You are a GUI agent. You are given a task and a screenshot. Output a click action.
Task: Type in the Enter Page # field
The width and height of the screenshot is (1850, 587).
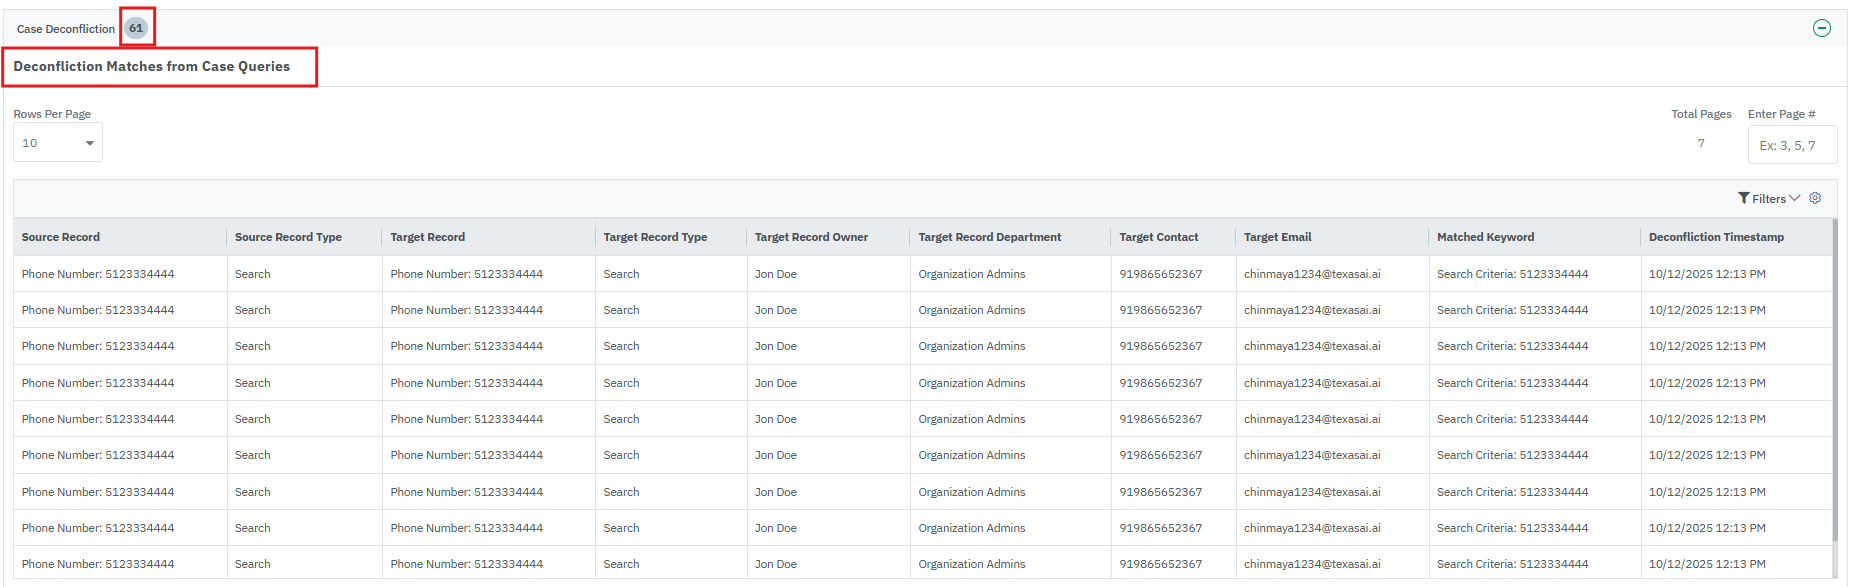pos(1792,145)
